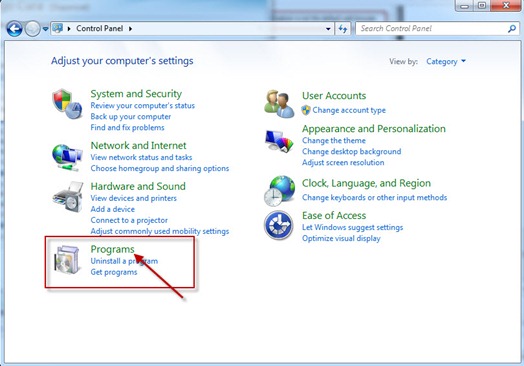The height and width of the screenshot is (366, 524).
Task: Click the Network and Internet globe icon
Action: pyautogui.click(x=67, y=157)
